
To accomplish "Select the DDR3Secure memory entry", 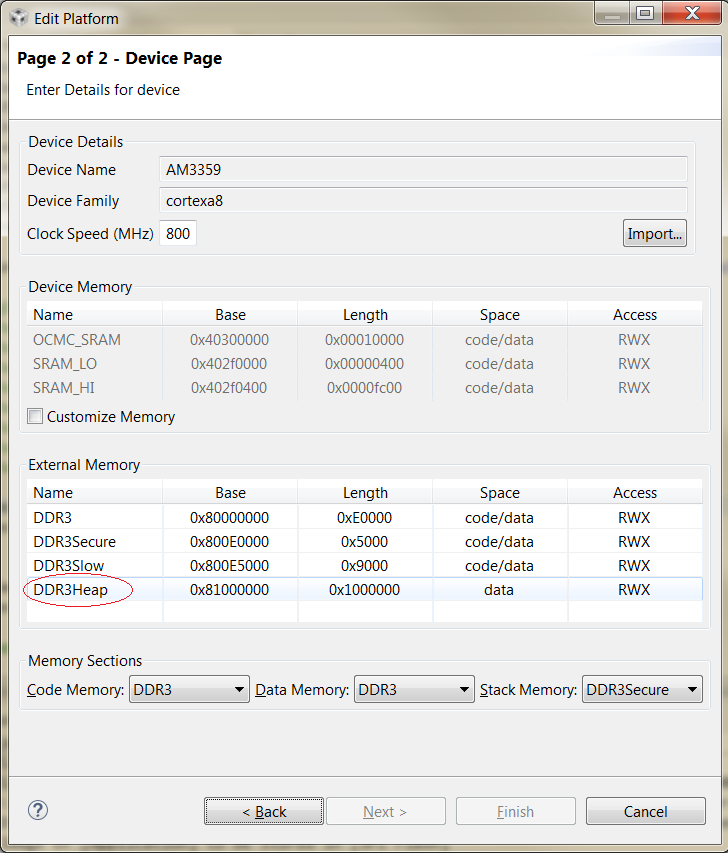I will (x=74, y=542).
